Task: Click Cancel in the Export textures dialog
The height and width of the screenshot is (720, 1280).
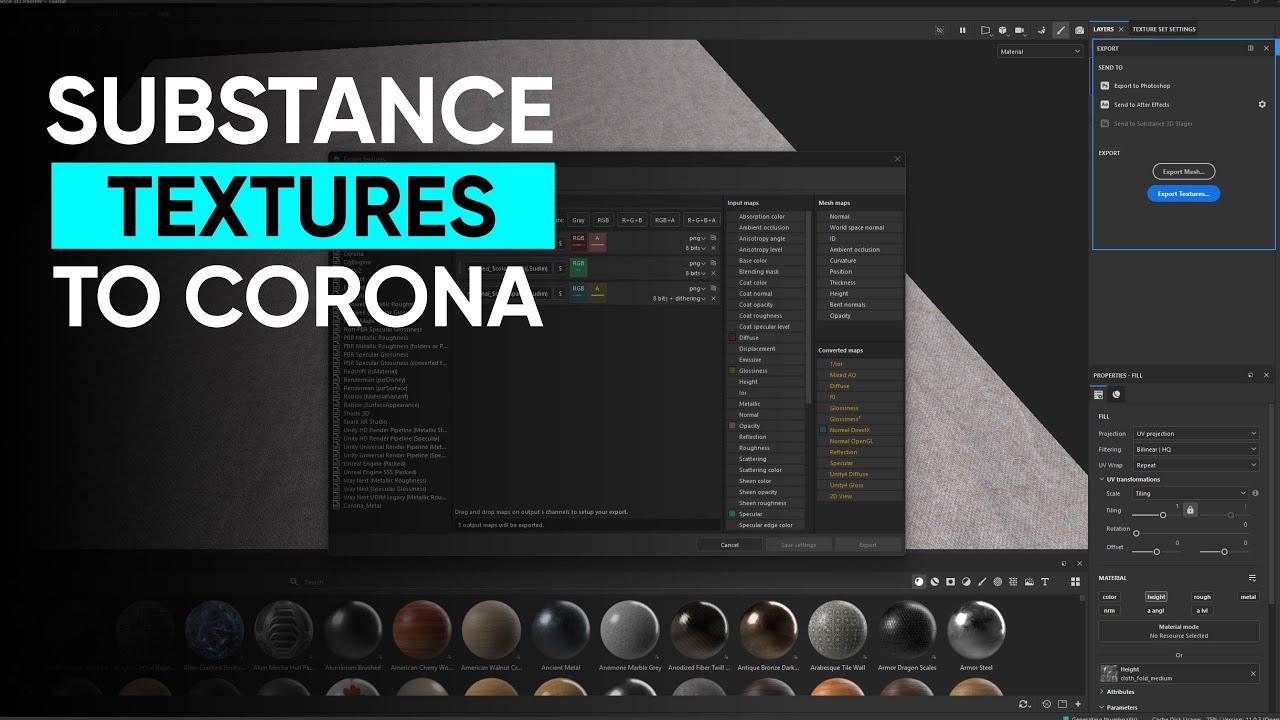Action: click(x=730, y=545)
